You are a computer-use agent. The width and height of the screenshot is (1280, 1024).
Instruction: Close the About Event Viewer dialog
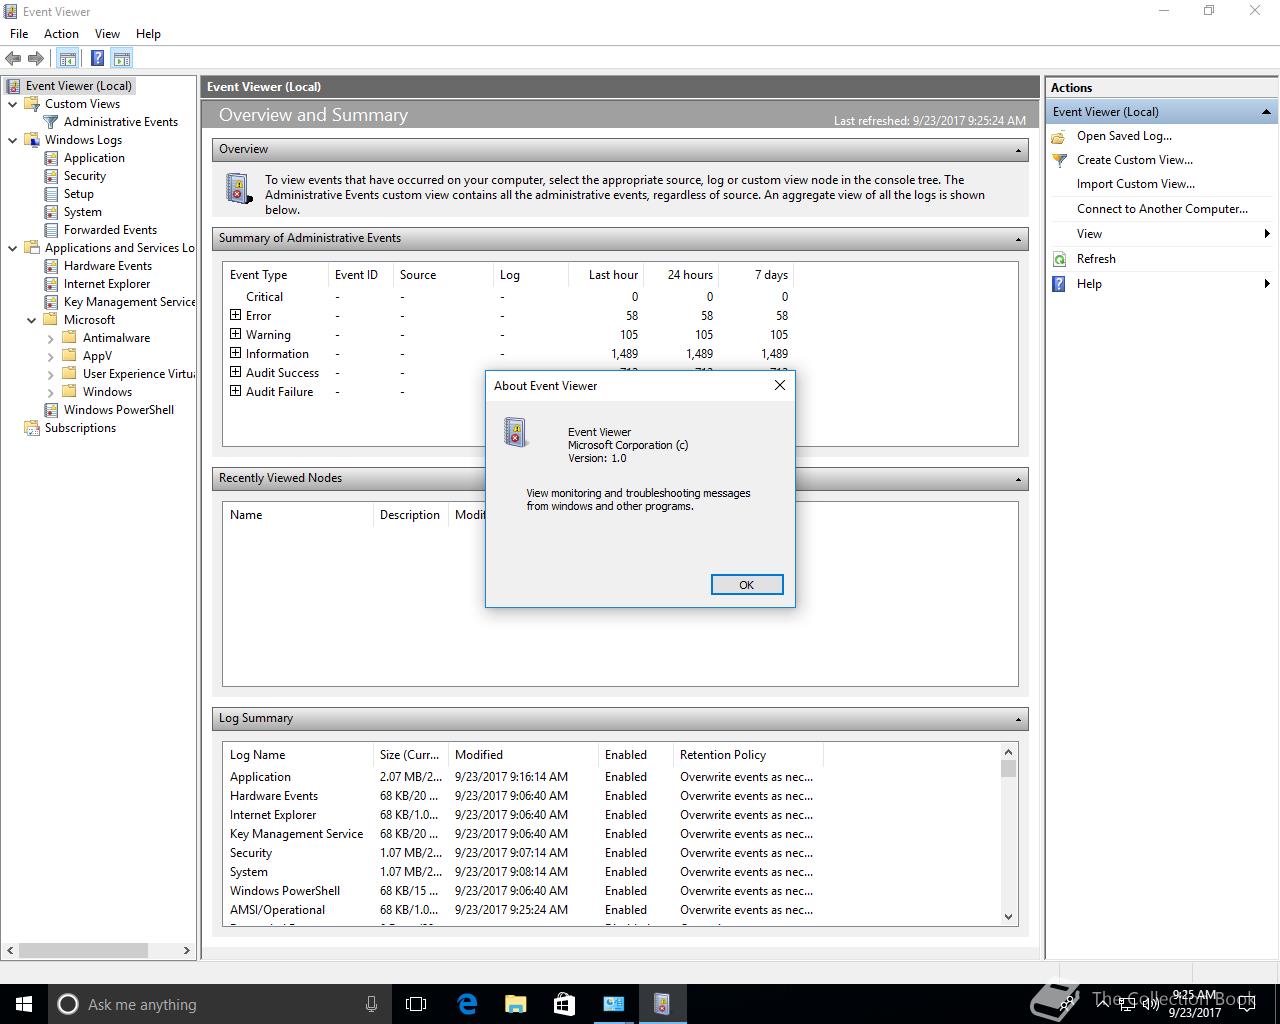[x=780, y=385]
